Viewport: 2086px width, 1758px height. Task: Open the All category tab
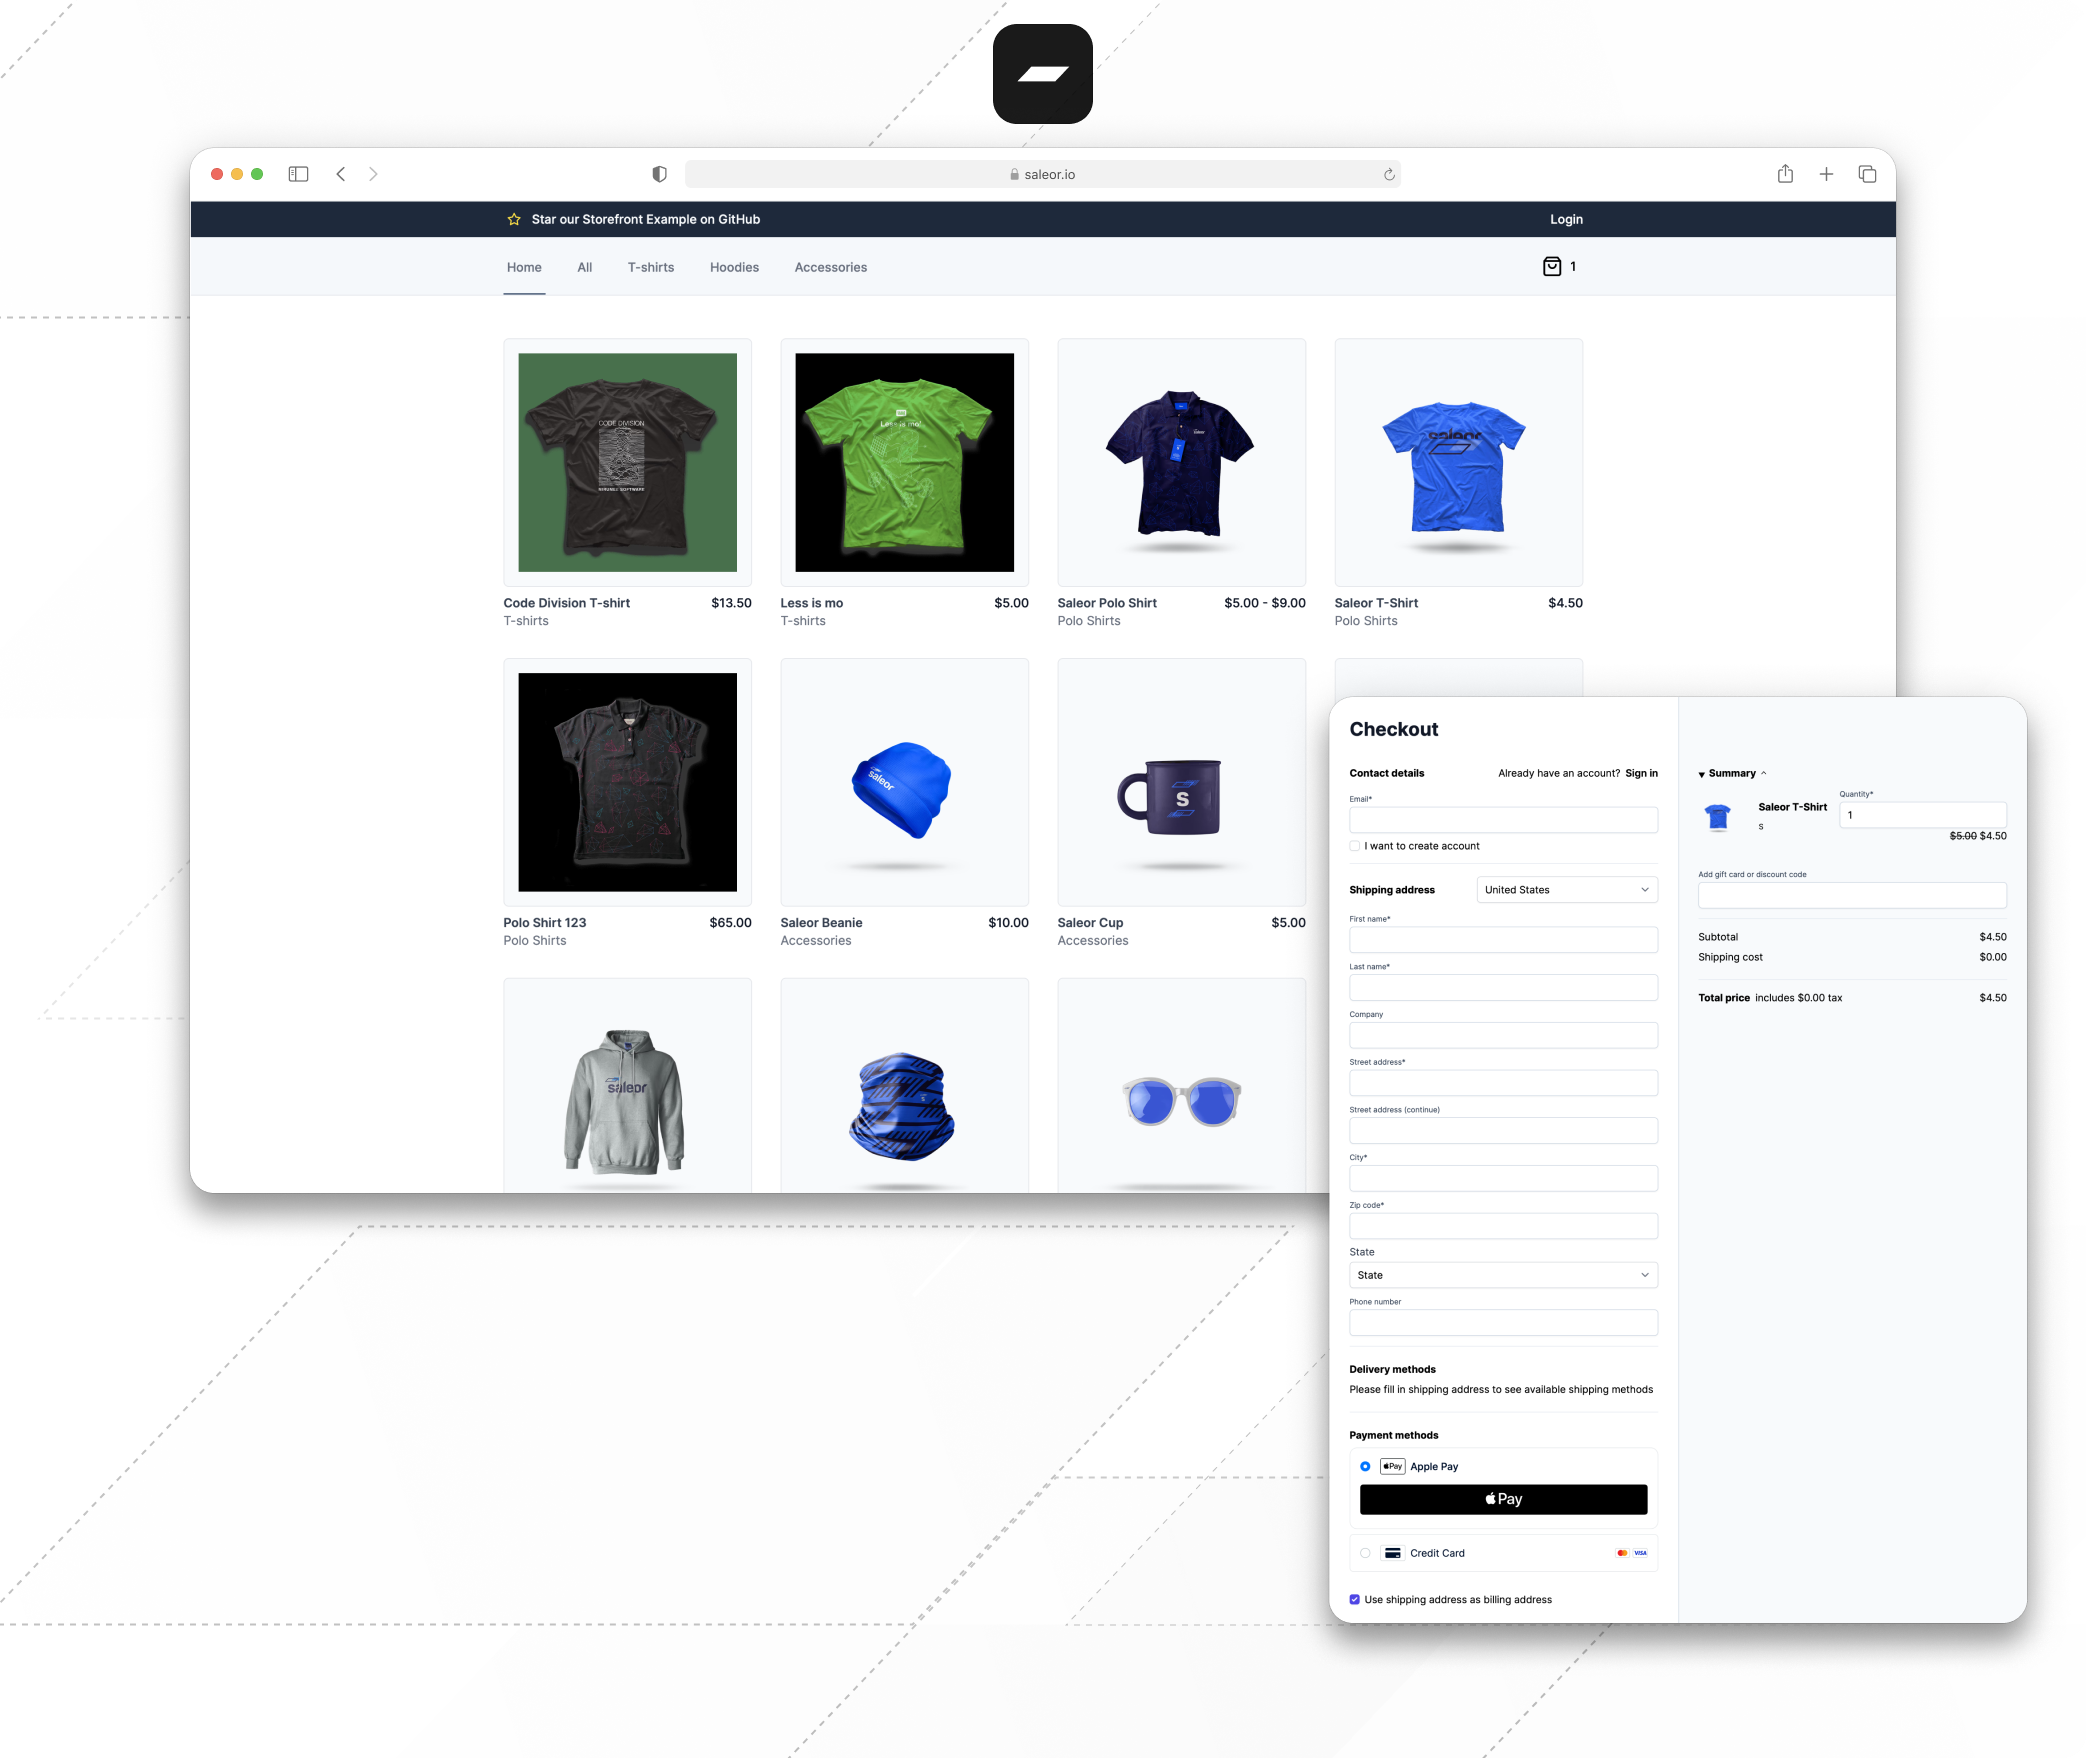(x=585, y=267)
